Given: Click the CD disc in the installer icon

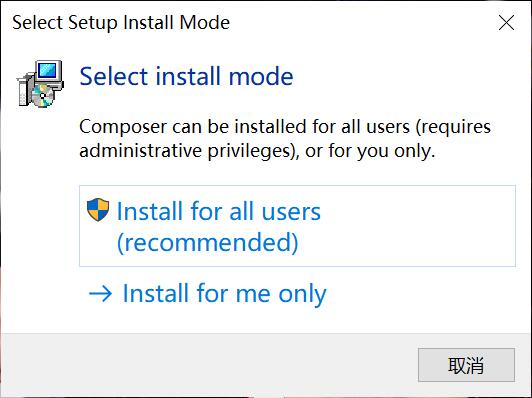Looking at the screenshot, I should click(42, 96).
